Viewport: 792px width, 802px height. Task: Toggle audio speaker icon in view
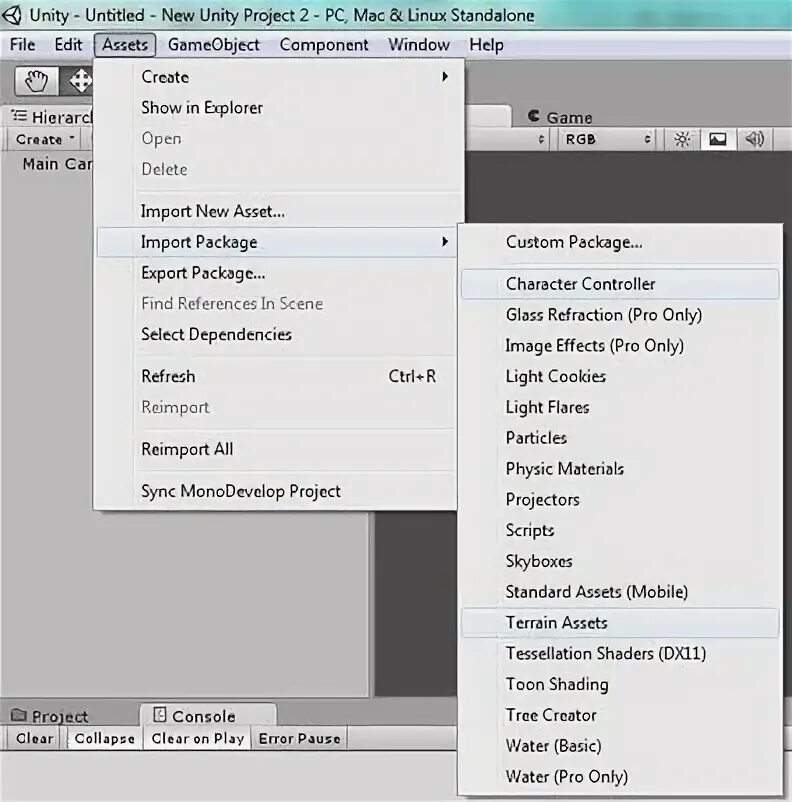pos(755,139)
